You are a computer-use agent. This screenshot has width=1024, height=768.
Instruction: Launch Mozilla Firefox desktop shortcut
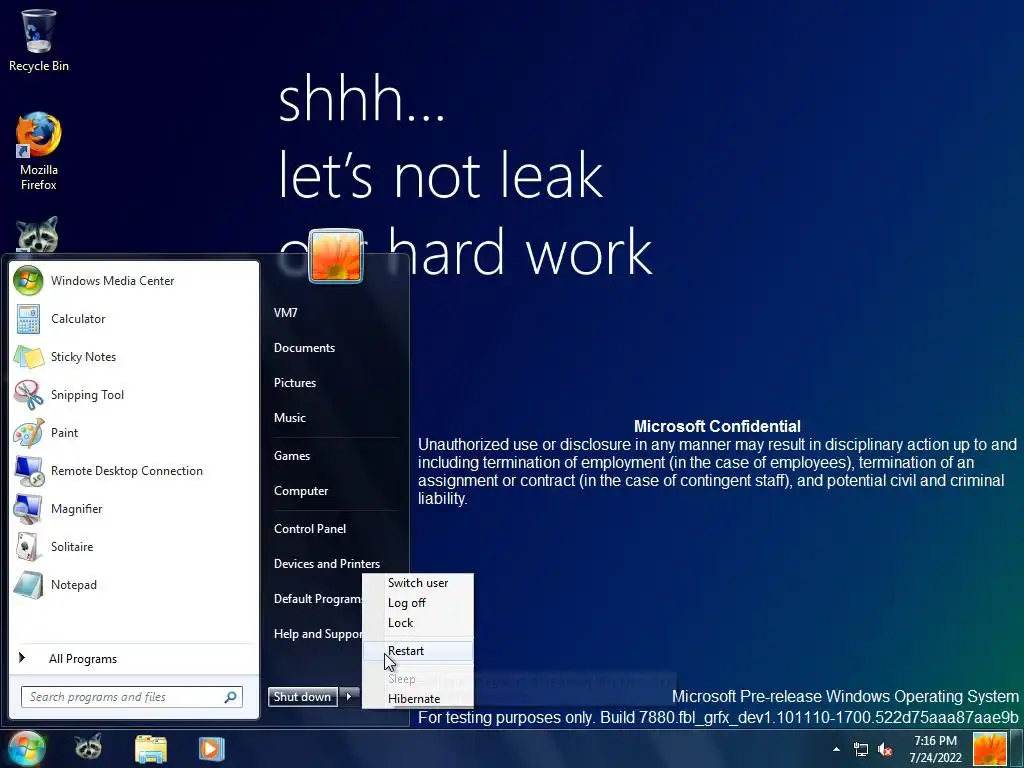[39, 151]
